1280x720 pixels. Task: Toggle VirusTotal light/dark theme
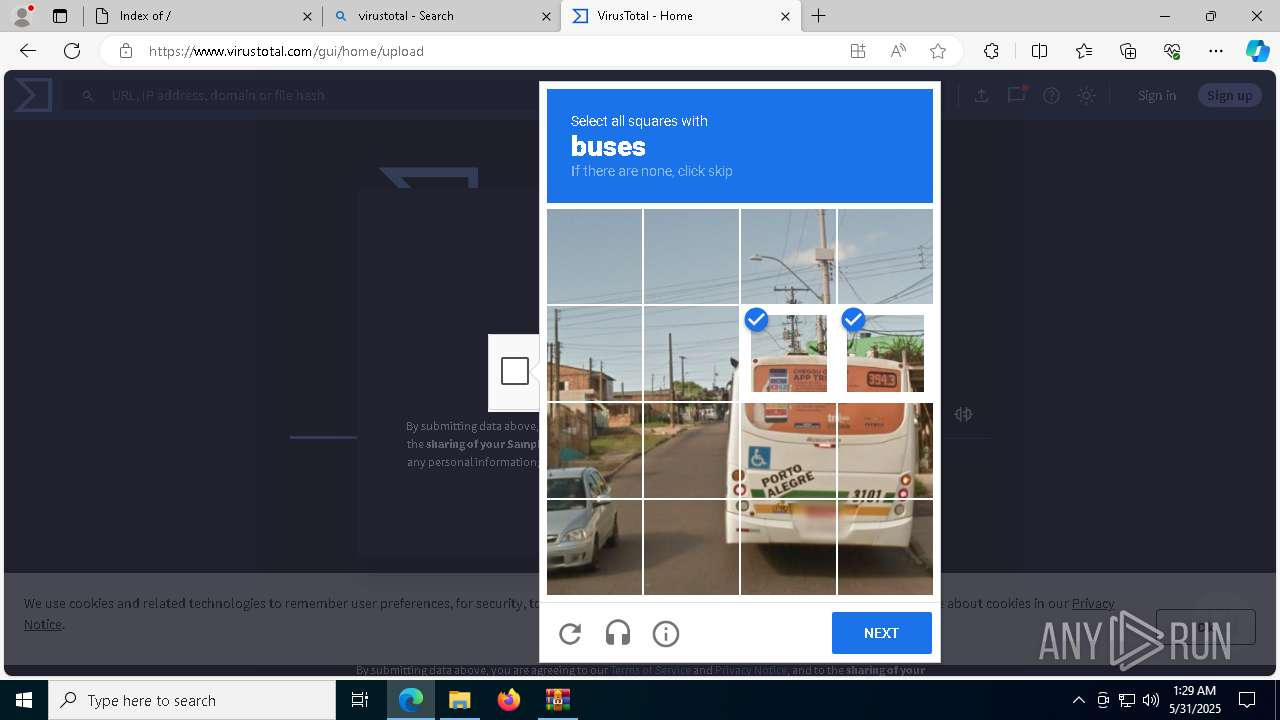pyautogui.click(x=1086, y=95)
